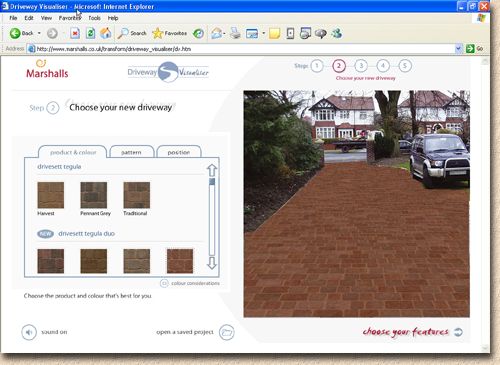Screen dimensions: 500x365
Task: Open the Favorites menu
Action: (70, 18)
